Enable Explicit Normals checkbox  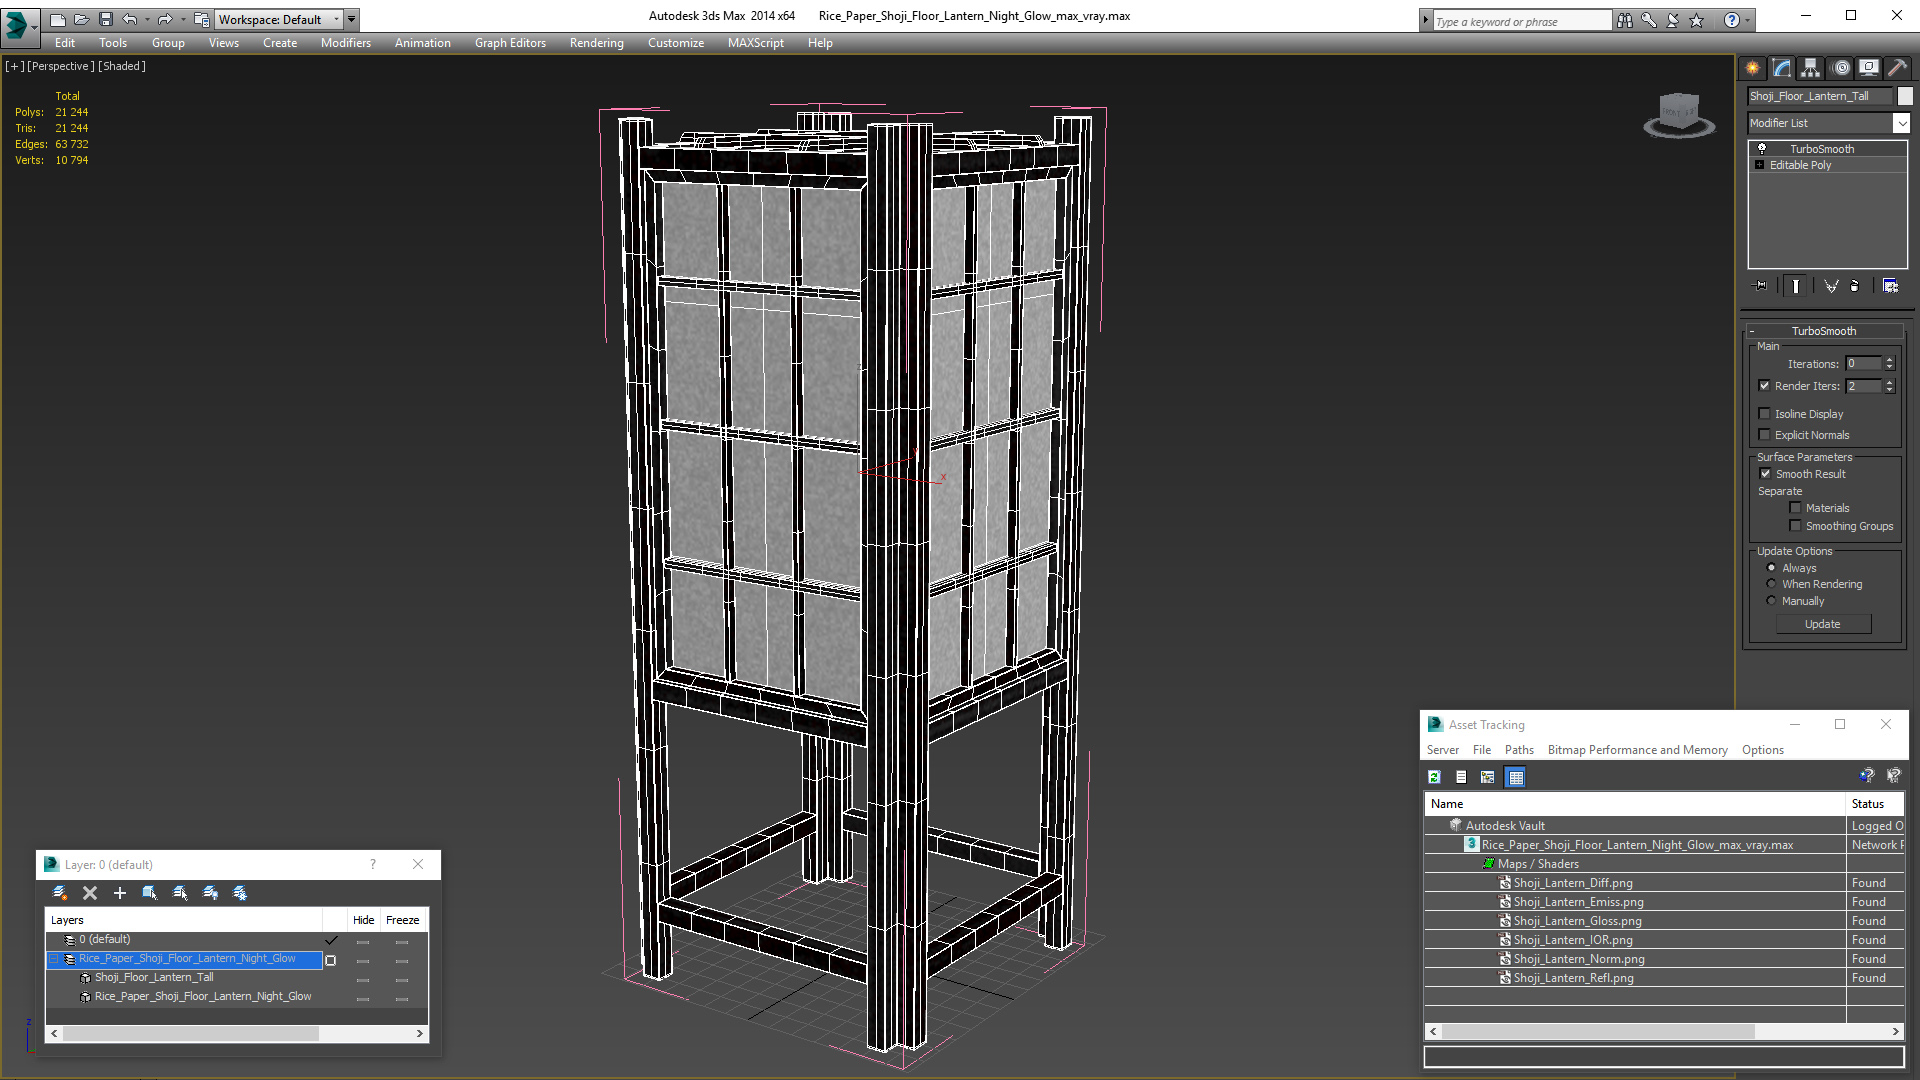[x=1764, y=435]
